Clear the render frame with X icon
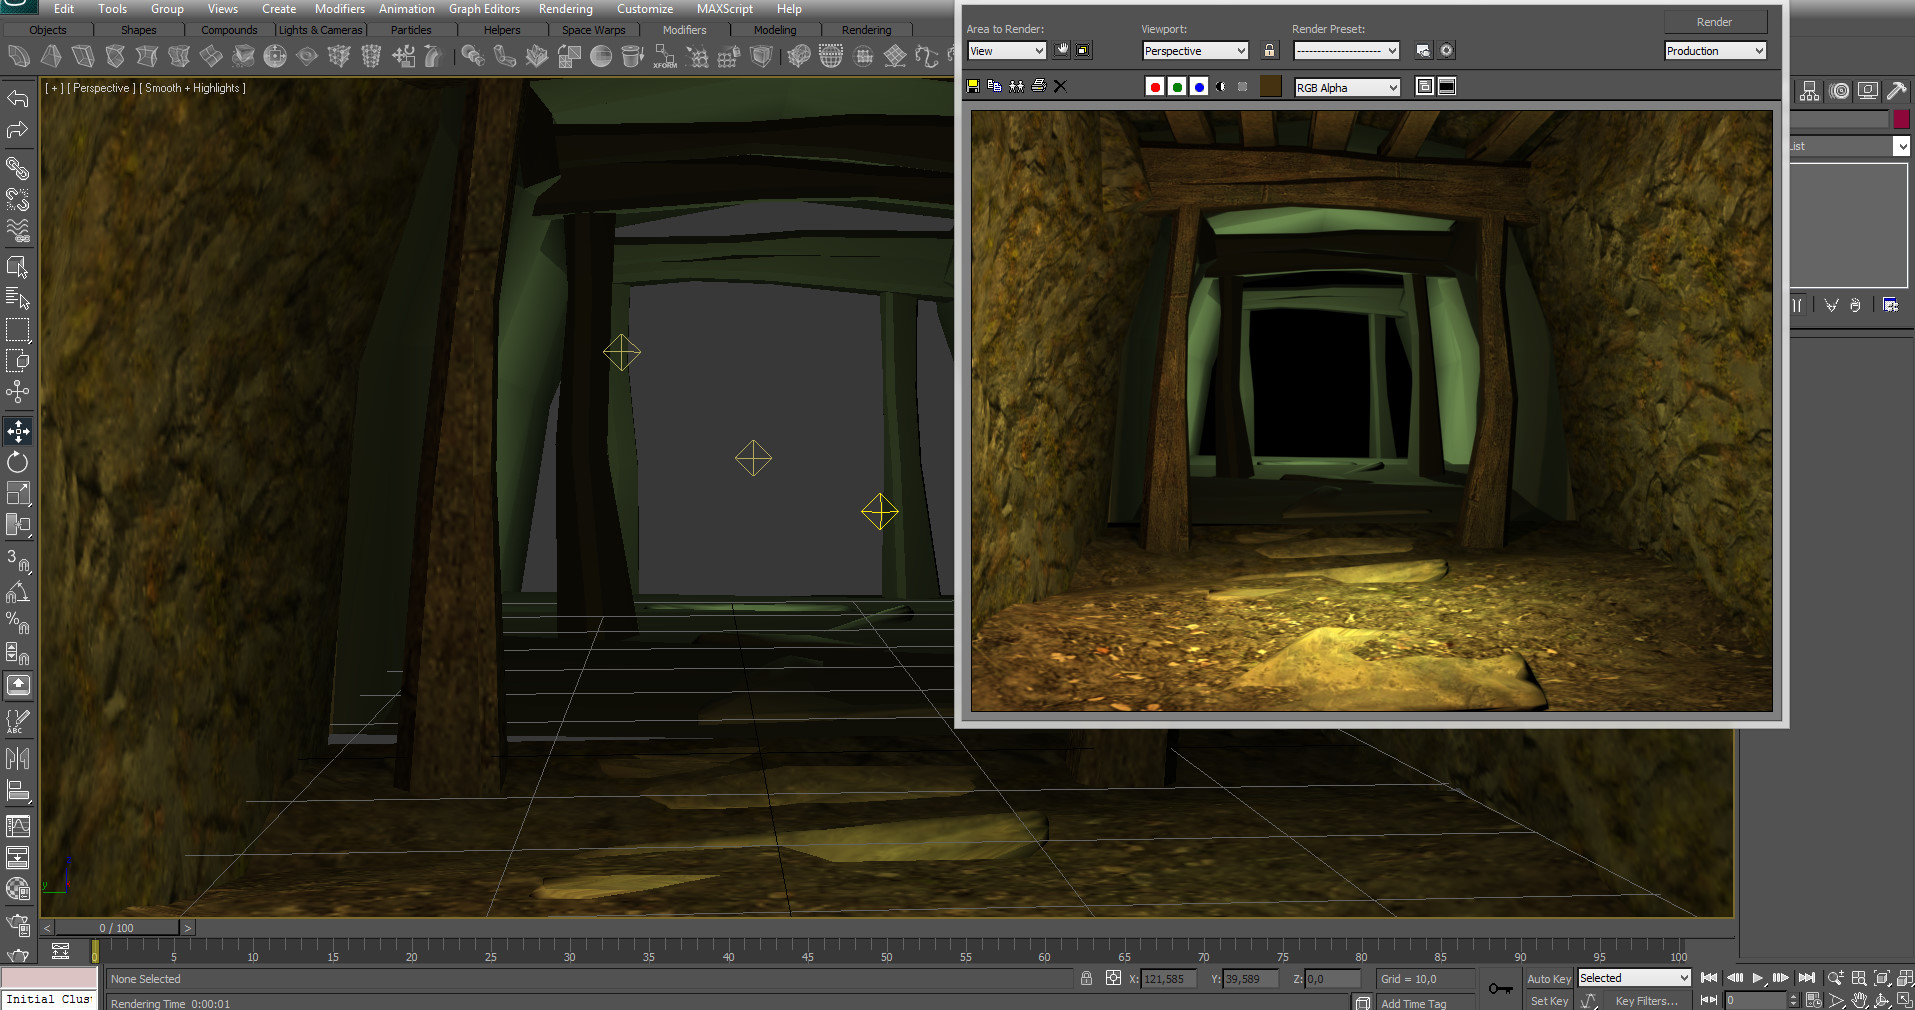Image resolution: width=1915 pixels, height=1010 pixels. 1060,87
